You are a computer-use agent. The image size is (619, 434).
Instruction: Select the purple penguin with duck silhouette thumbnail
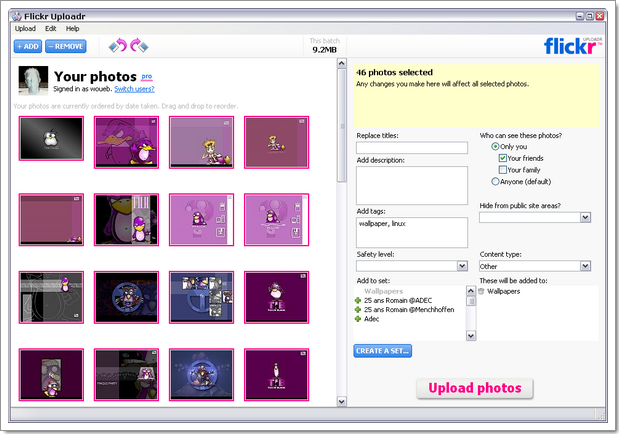tap(126, 142)
